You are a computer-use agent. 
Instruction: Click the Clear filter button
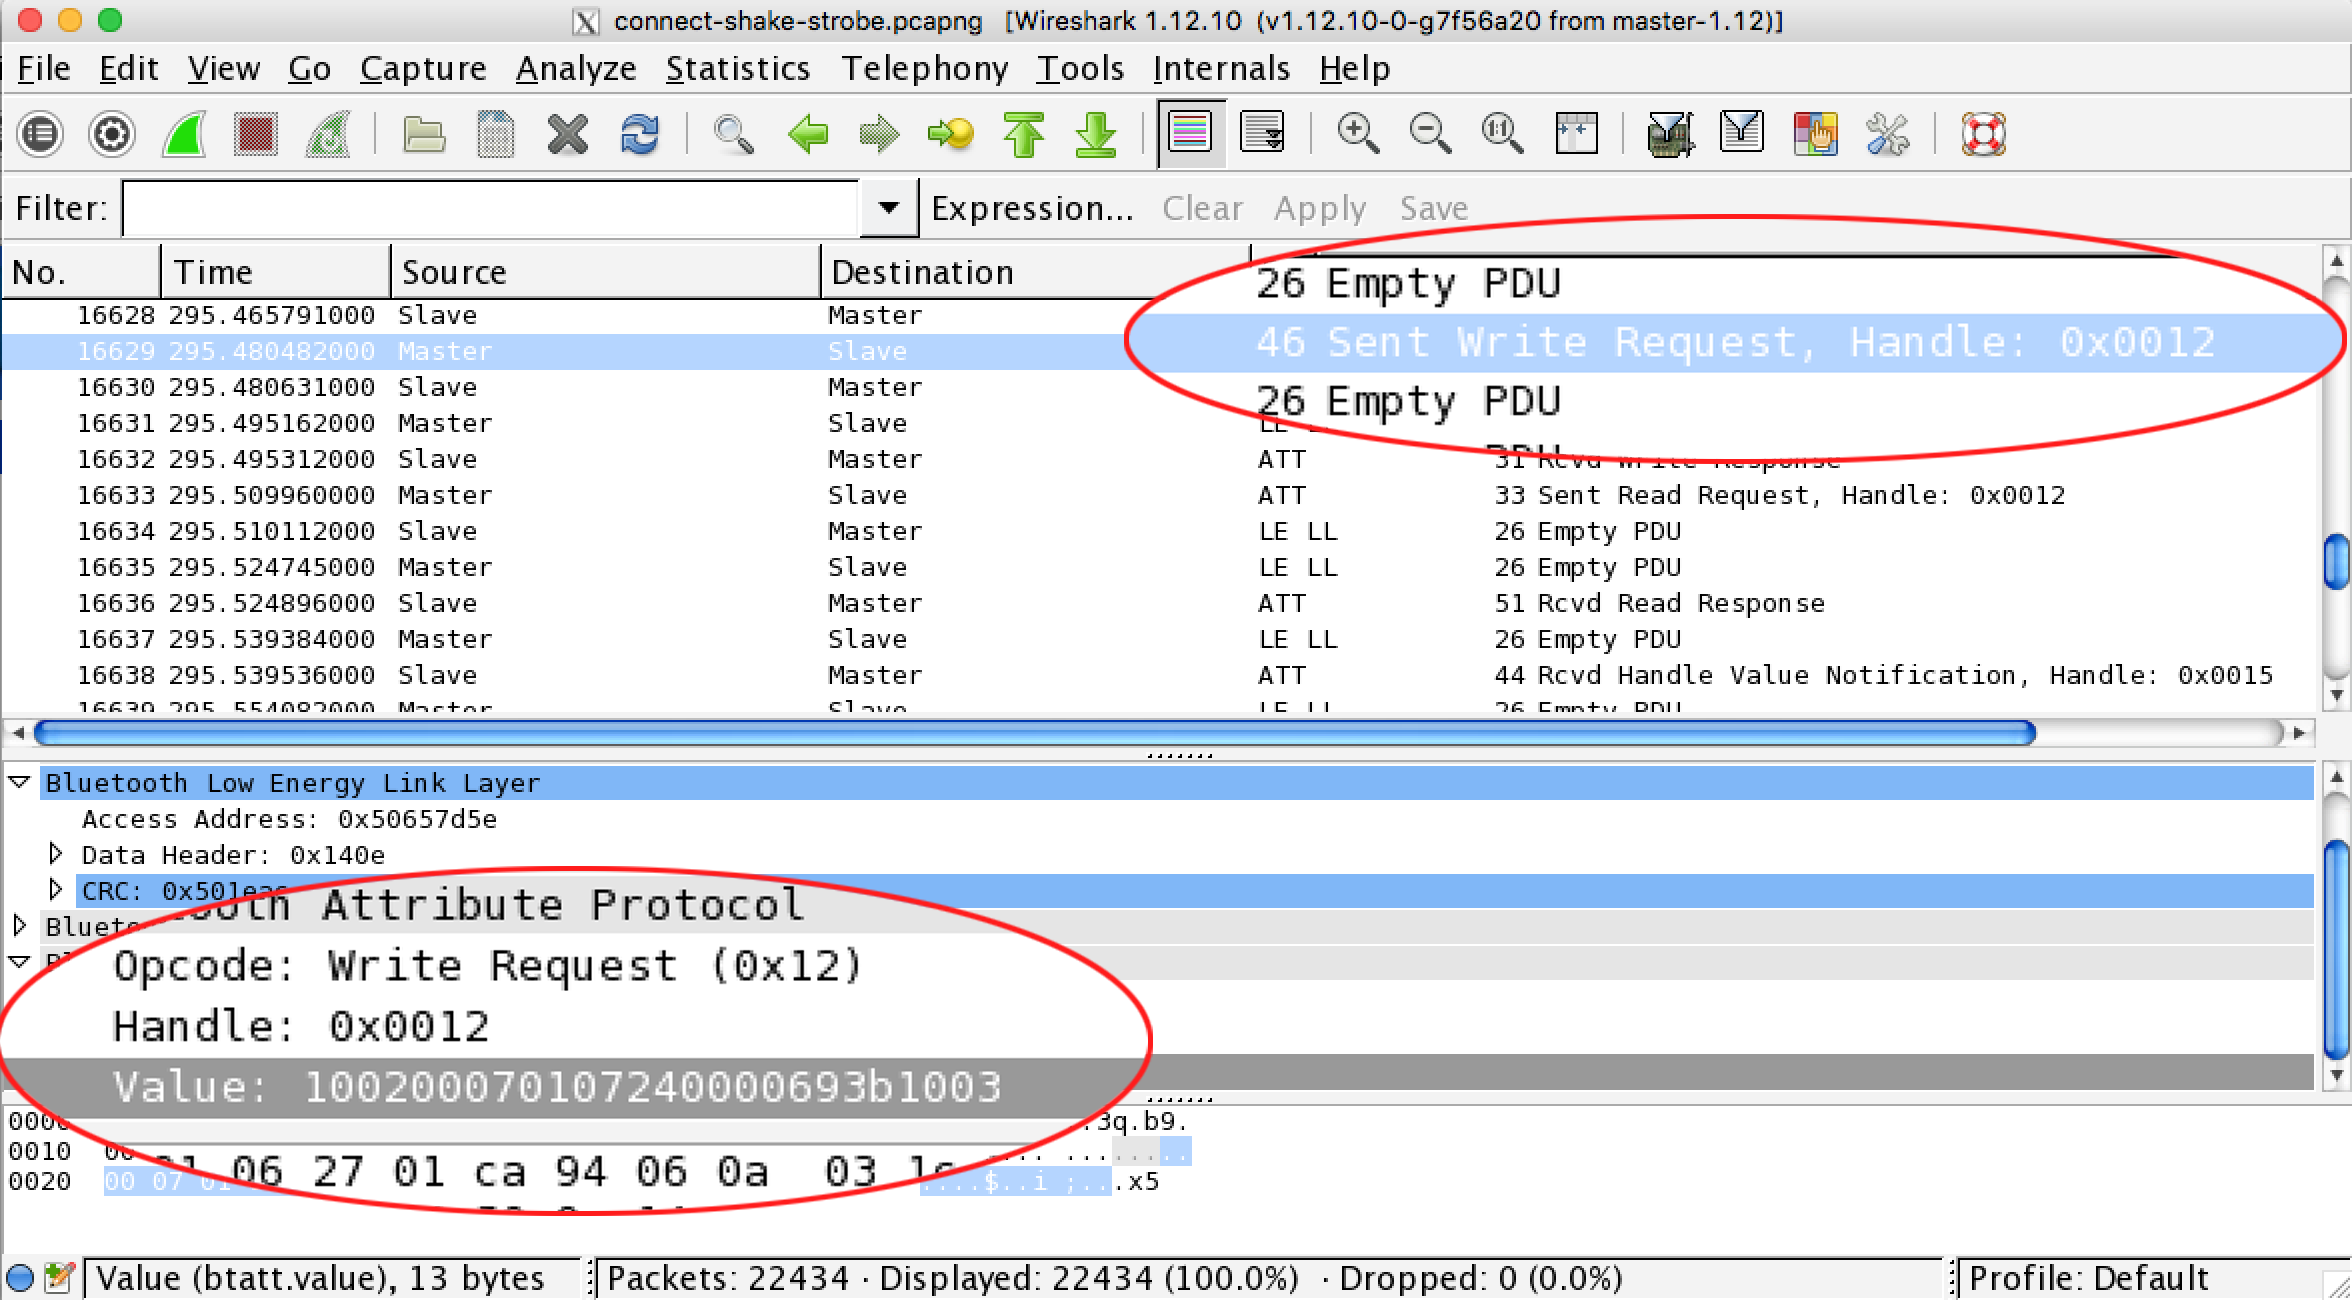click(1203, 208)
